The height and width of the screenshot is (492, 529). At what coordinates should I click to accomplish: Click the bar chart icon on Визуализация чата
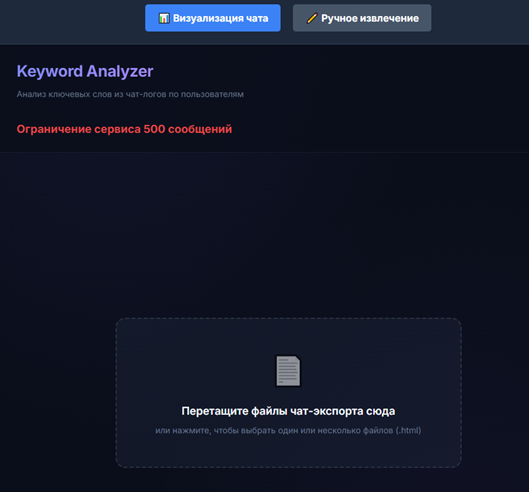[164, 18]
